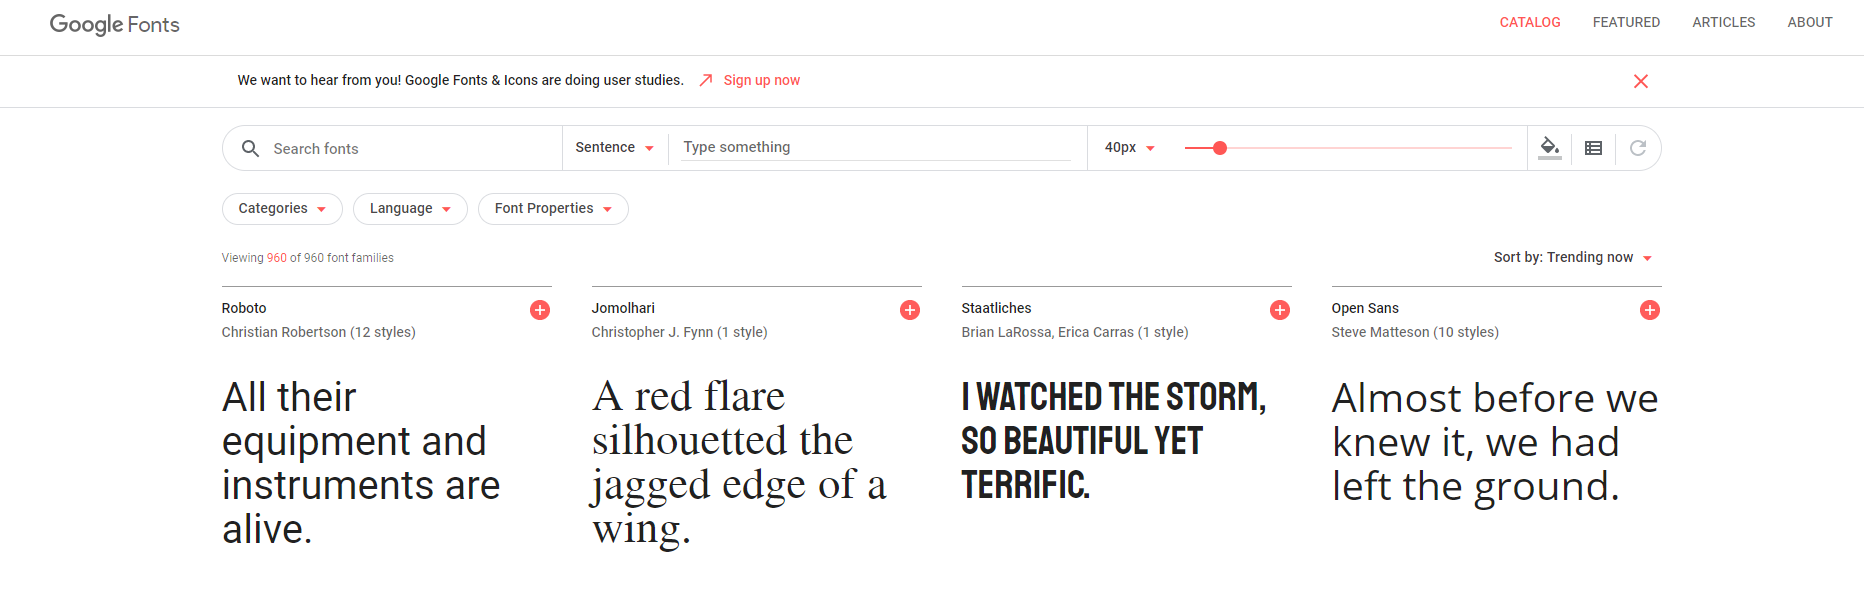1864x590 pixels.
Task: Click the Google Fonts logo
Action: tap(115, 24)
